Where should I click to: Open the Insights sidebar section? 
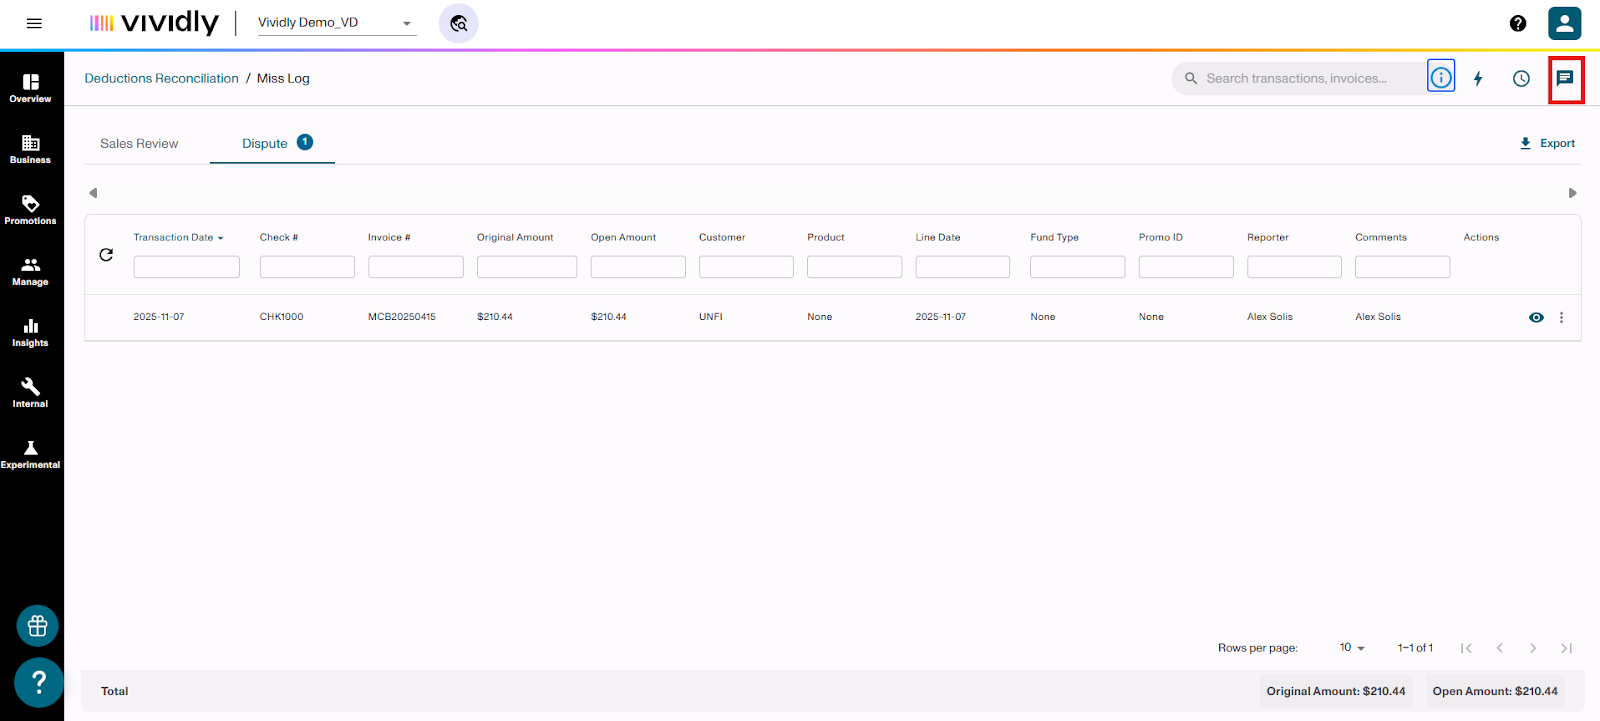pyautogui.click(x=30, y=332)
